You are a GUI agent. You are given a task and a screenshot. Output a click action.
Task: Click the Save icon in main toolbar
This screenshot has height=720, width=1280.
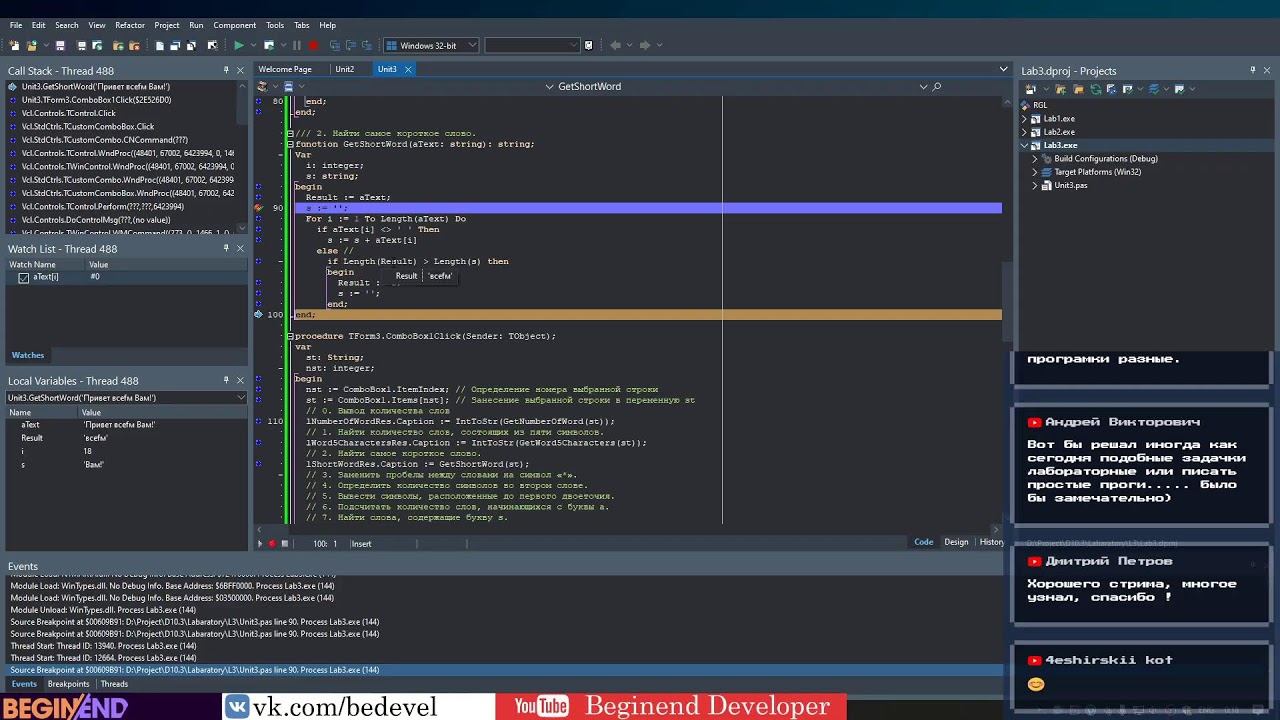[x=60, y=45]
